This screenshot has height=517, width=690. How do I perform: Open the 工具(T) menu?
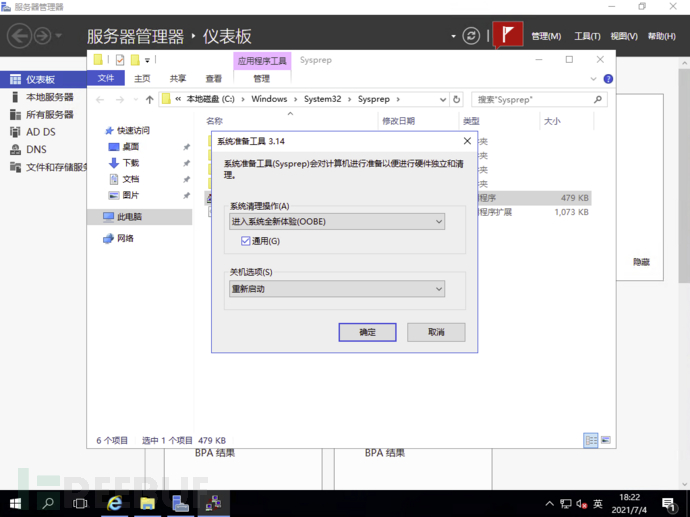pyautogui.click(x=587, y=36)
